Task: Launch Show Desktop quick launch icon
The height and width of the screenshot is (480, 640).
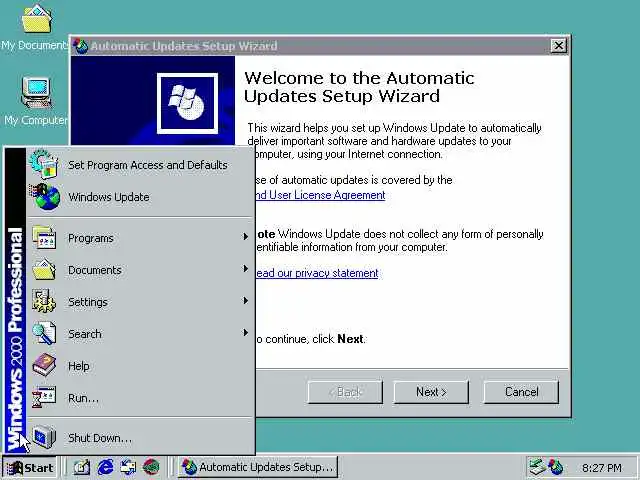Action: [x=82, y=467]
